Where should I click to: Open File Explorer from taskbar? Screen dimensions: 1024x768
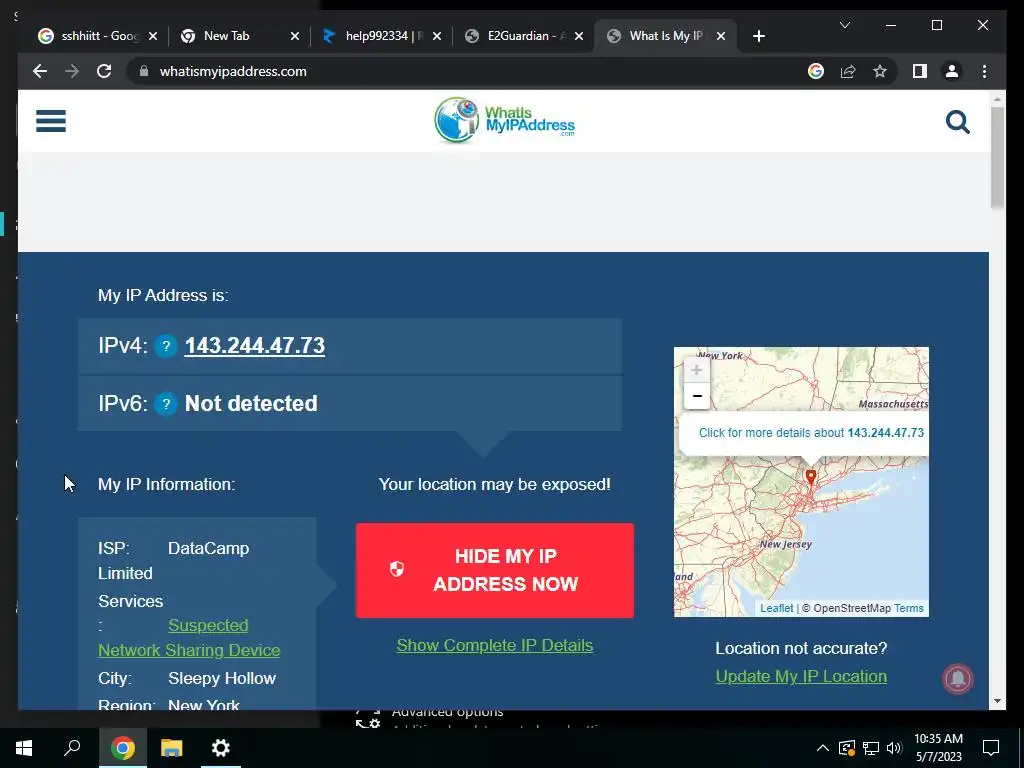click(172, 748)
